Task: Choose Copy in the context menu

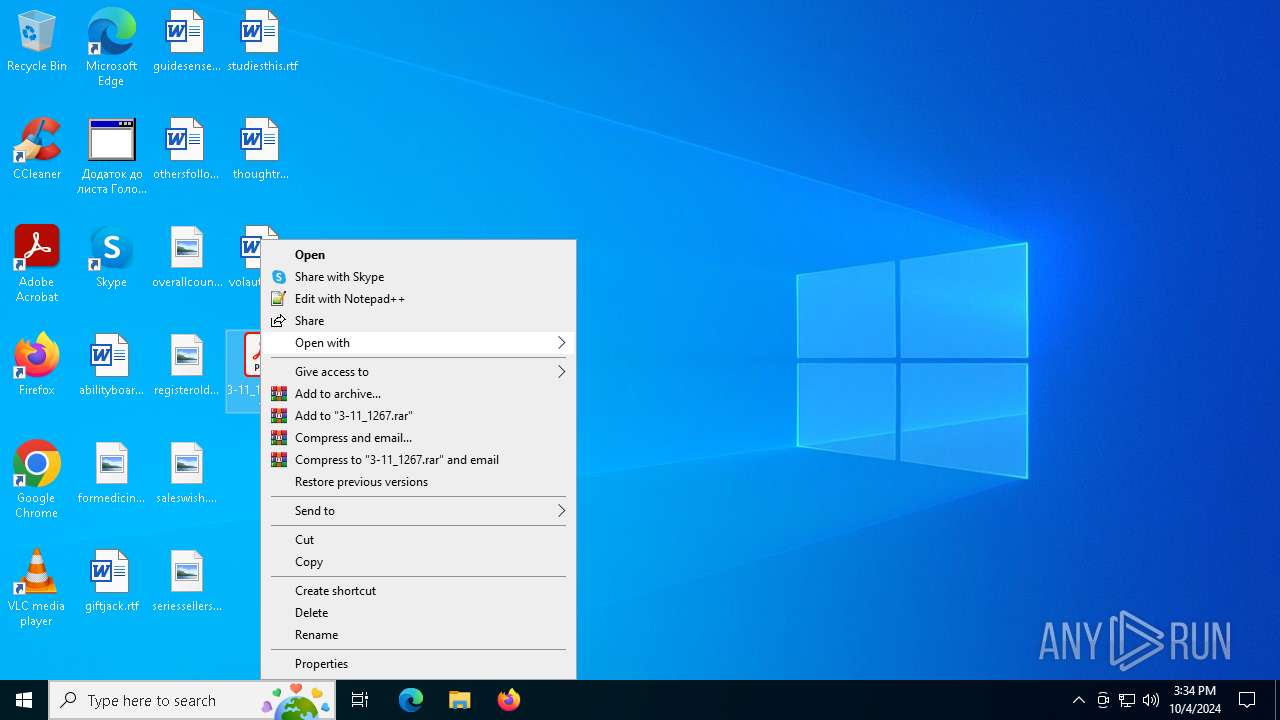Action: pos(418,562)
